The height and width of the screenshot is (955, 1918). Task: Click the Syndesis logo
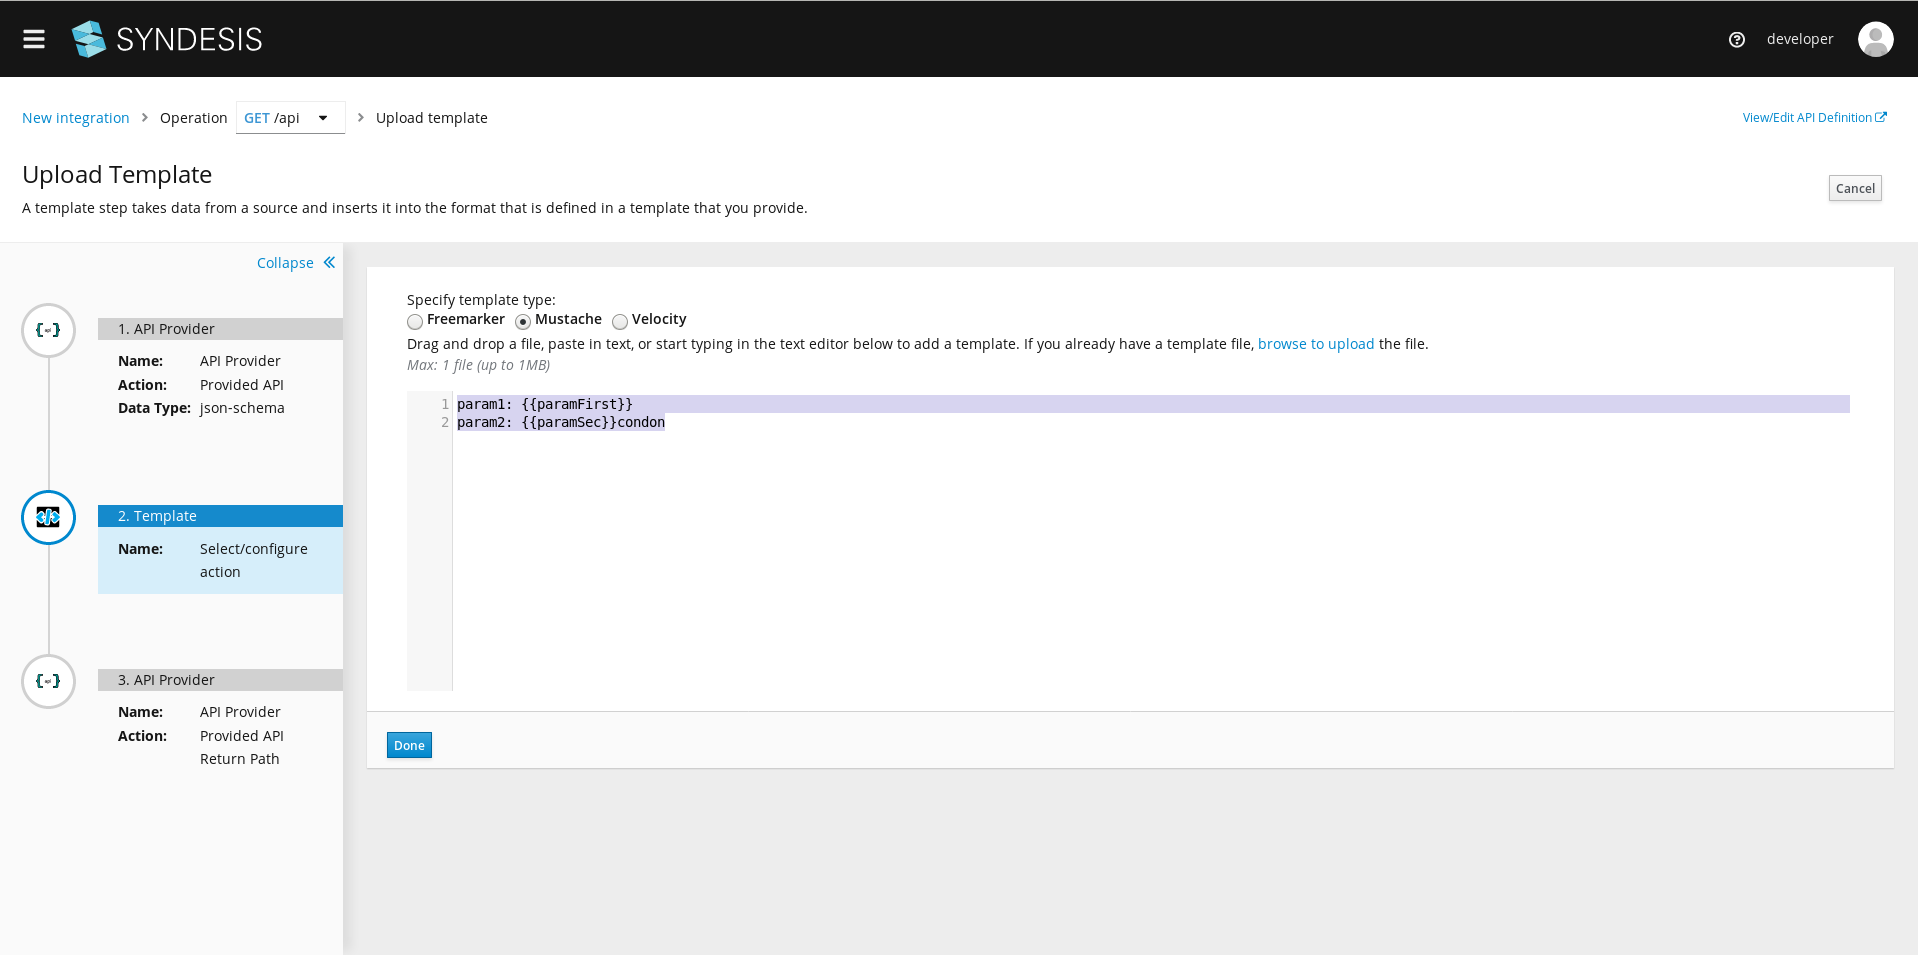click(x=166, y=39)
